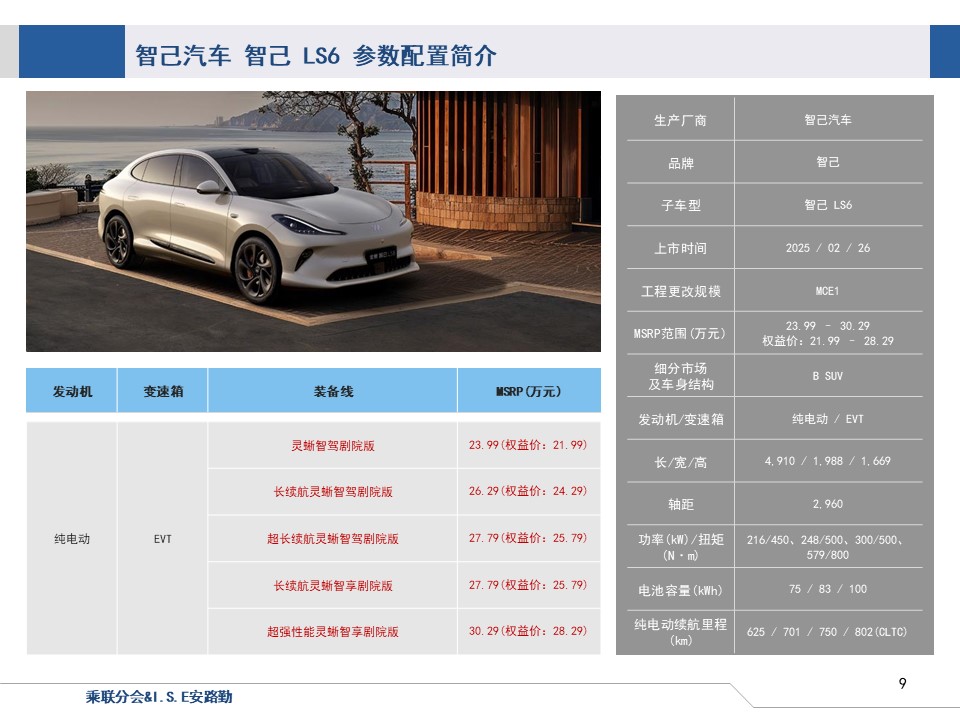Click trim name '长续航灵蜥智驾剧院版'
The width and height of the screenshot is (960, 720).
333,492
